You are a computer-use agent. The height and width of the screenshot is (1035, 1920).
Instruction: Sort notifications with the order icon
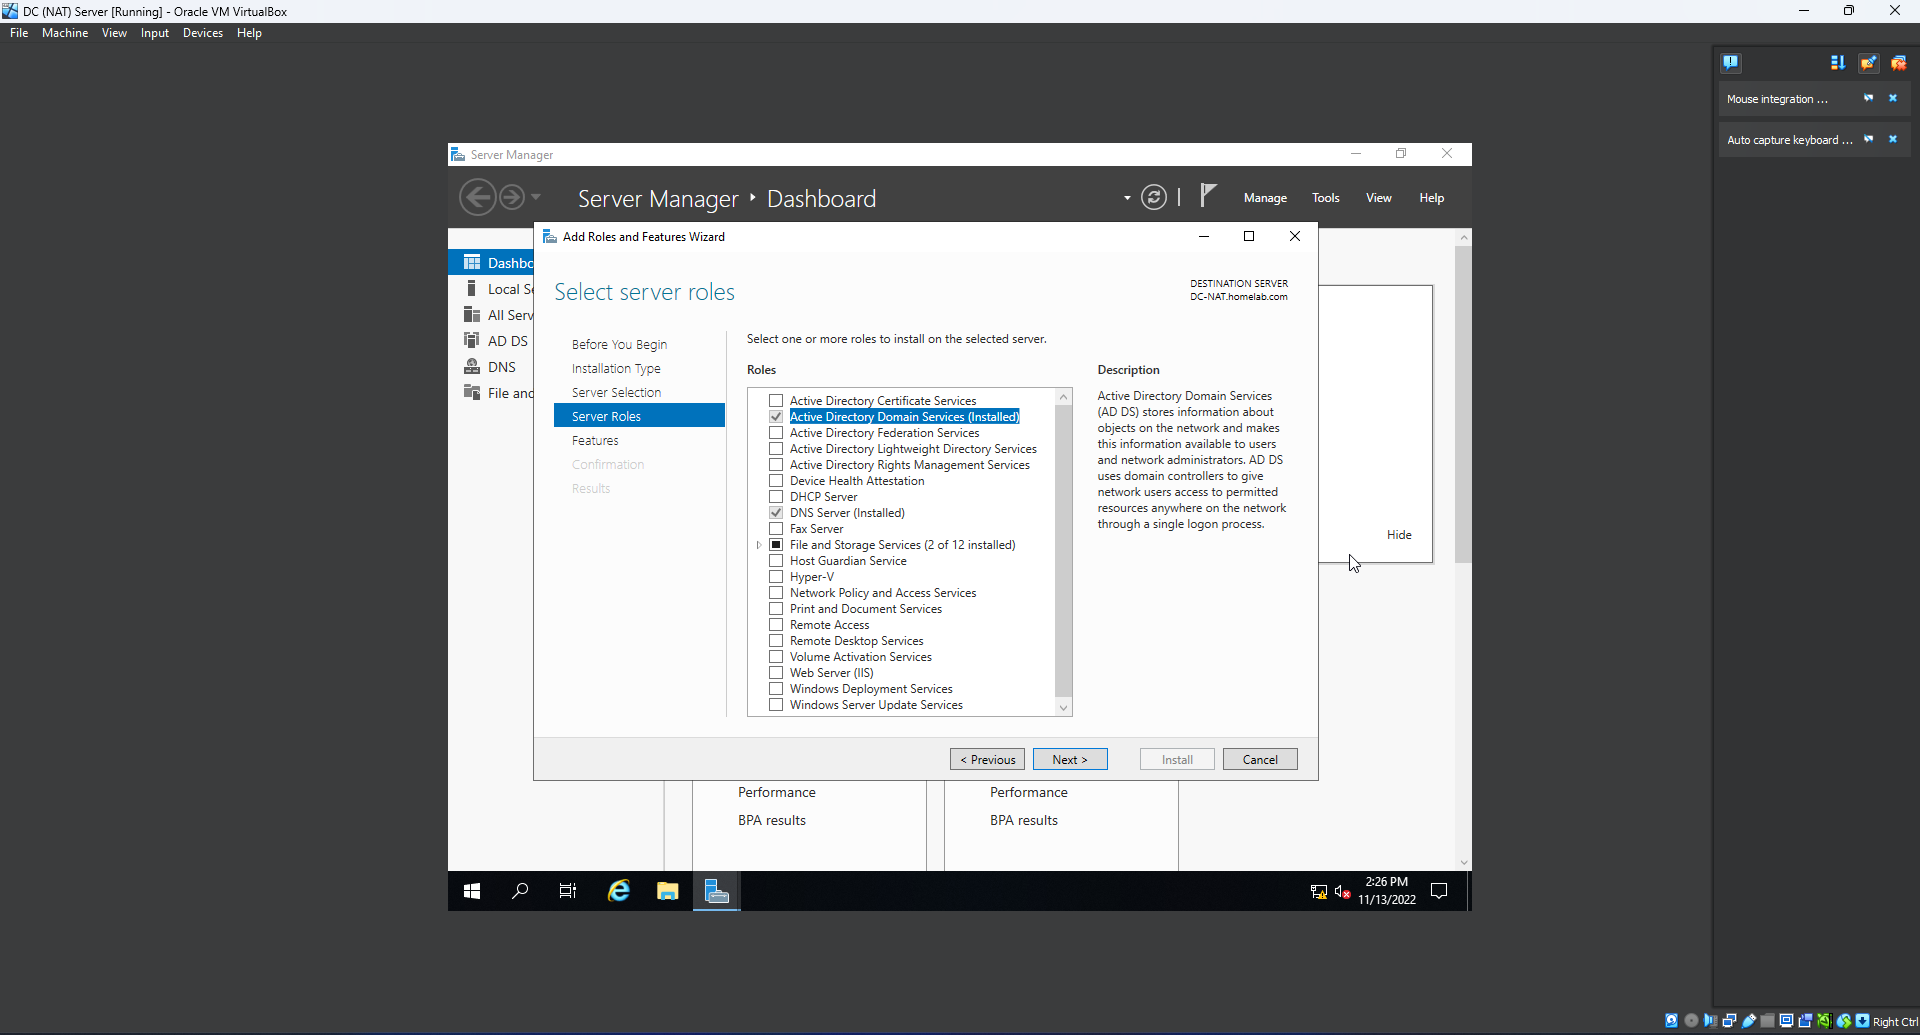tap(1838, 62)
